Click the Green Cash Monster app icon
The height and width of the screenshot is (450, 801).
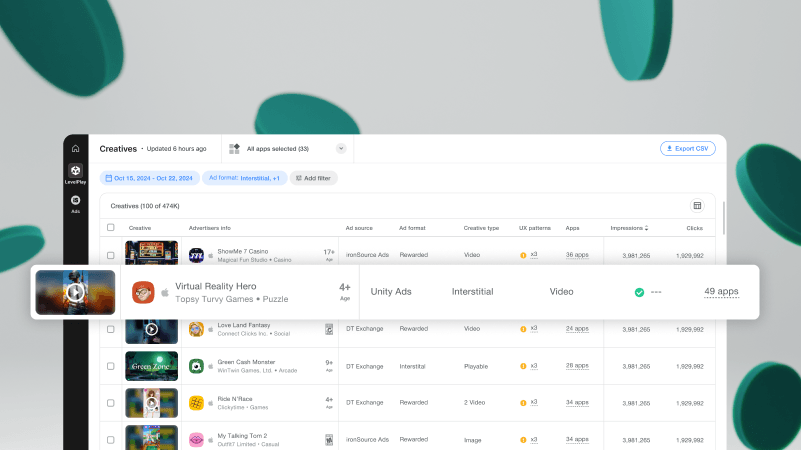click(197, 366)
